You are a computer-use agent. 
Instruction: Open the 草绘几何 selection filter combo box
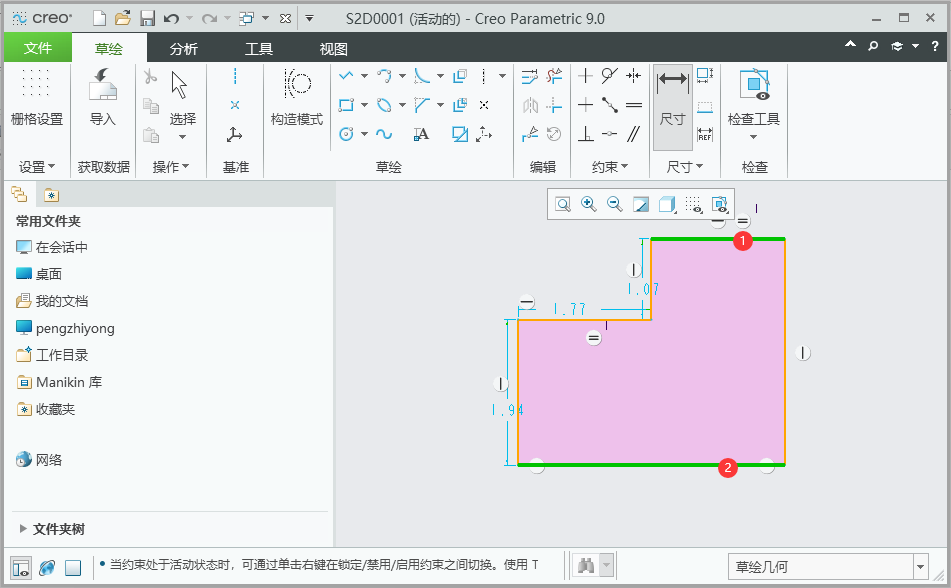[828, 567]
